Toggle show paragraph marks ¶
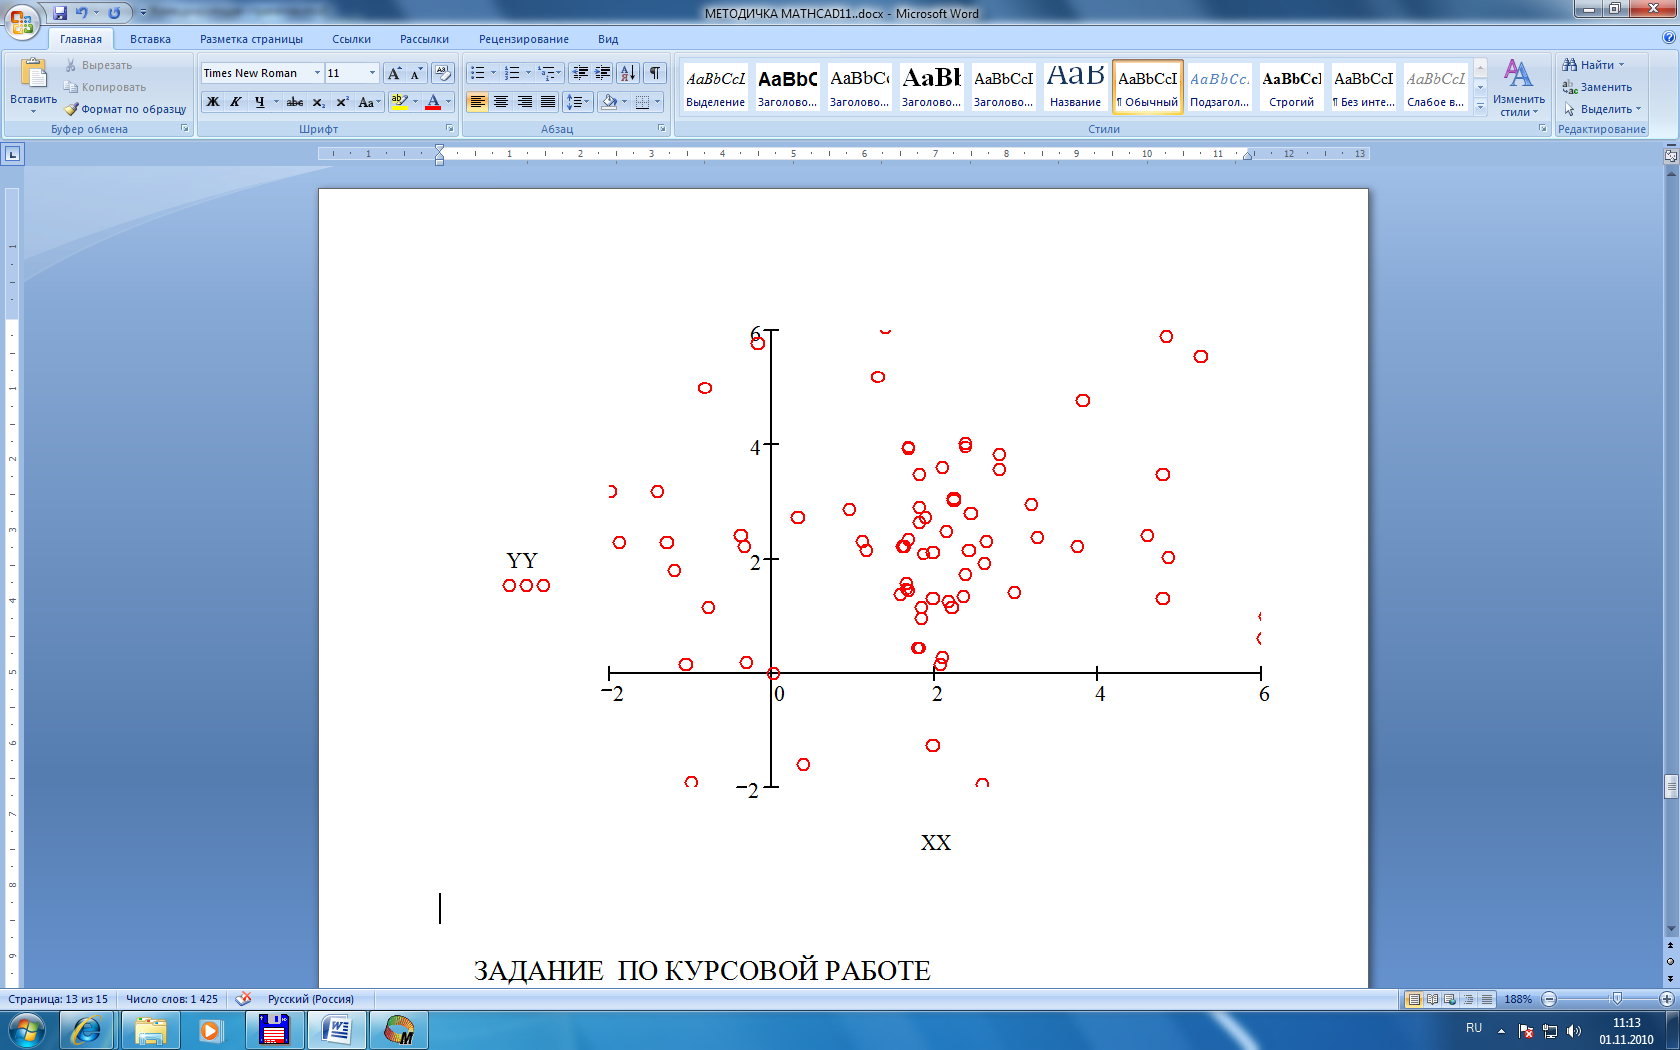 tap(655, 73)
